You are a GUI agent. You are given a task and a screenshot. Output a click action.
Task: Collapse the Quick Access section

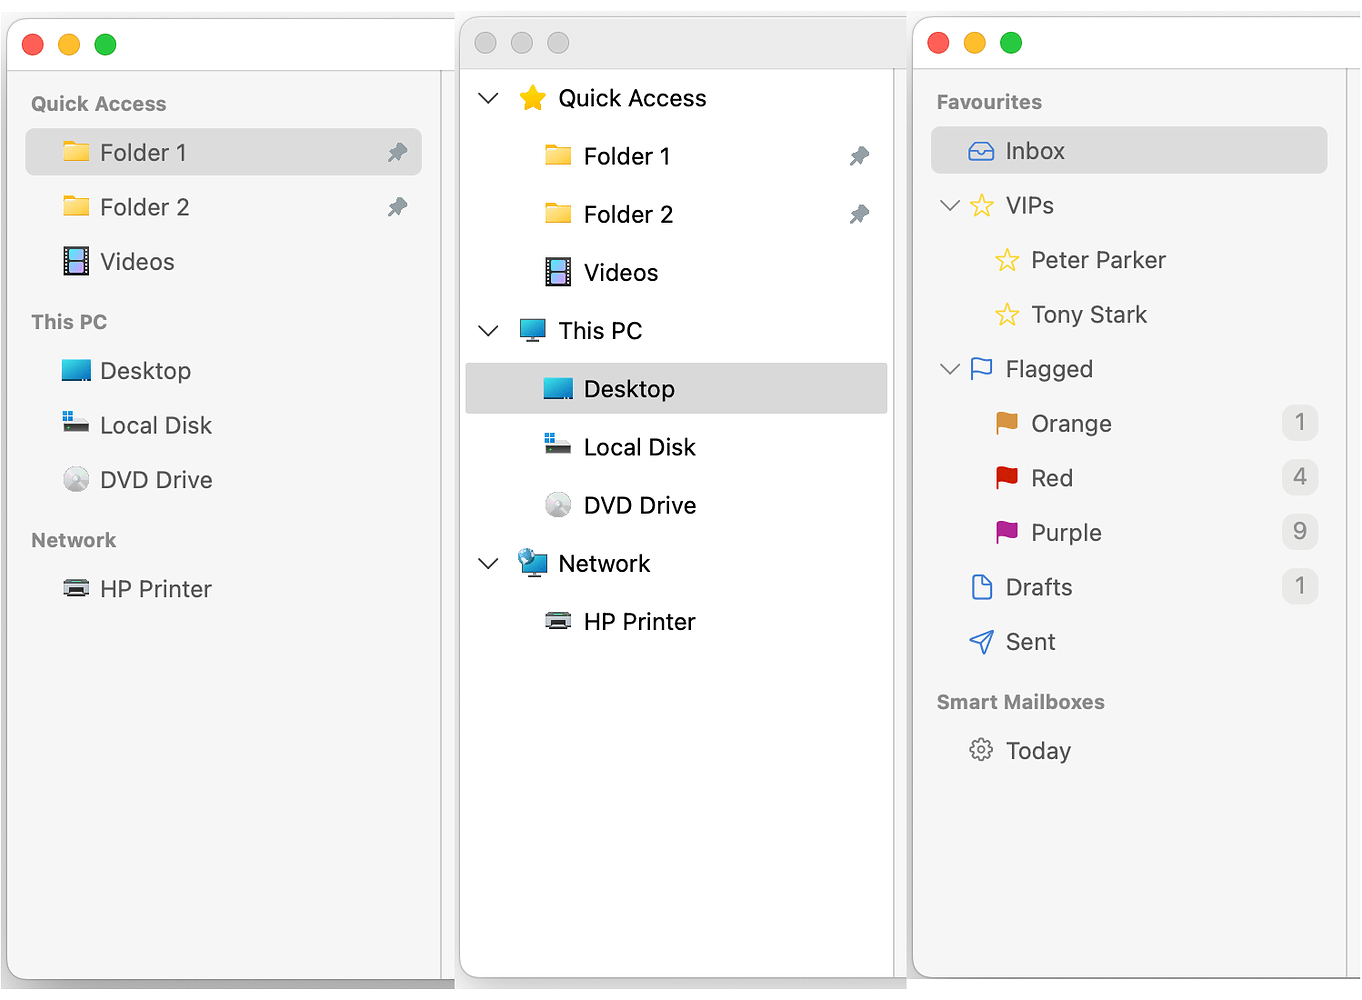coord(488,98)
